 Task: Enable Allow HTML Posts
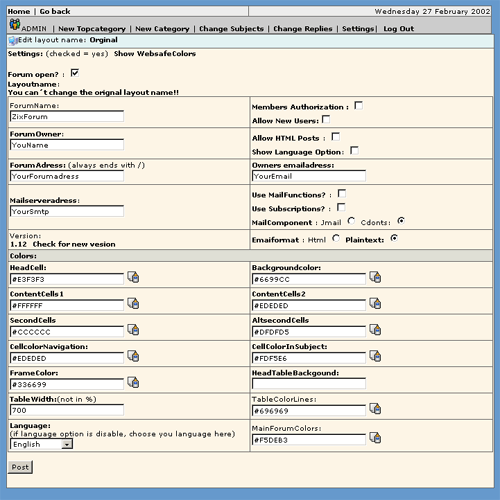point(336,137)
